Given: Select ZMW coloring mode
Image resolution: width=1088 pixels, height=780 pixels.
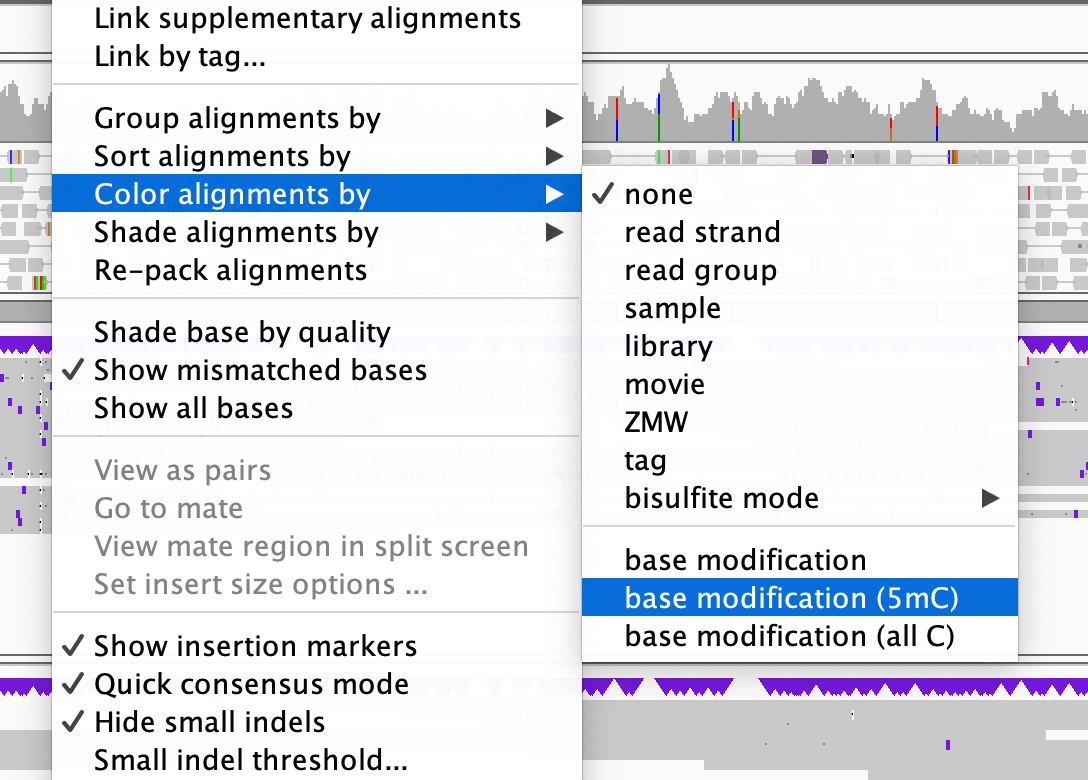Looking at the screenshot, I should [x=655, y=422].
